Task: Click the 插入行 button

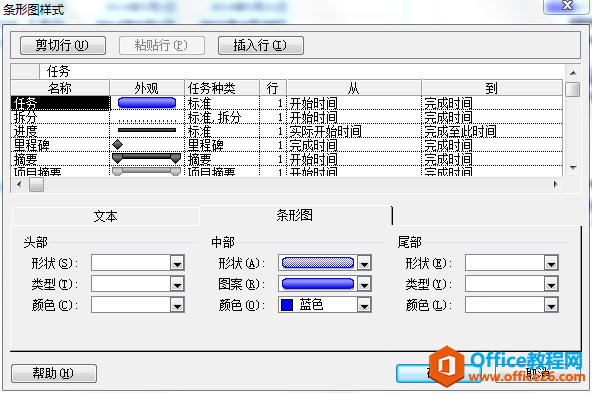Action: [x=261, y=45]
